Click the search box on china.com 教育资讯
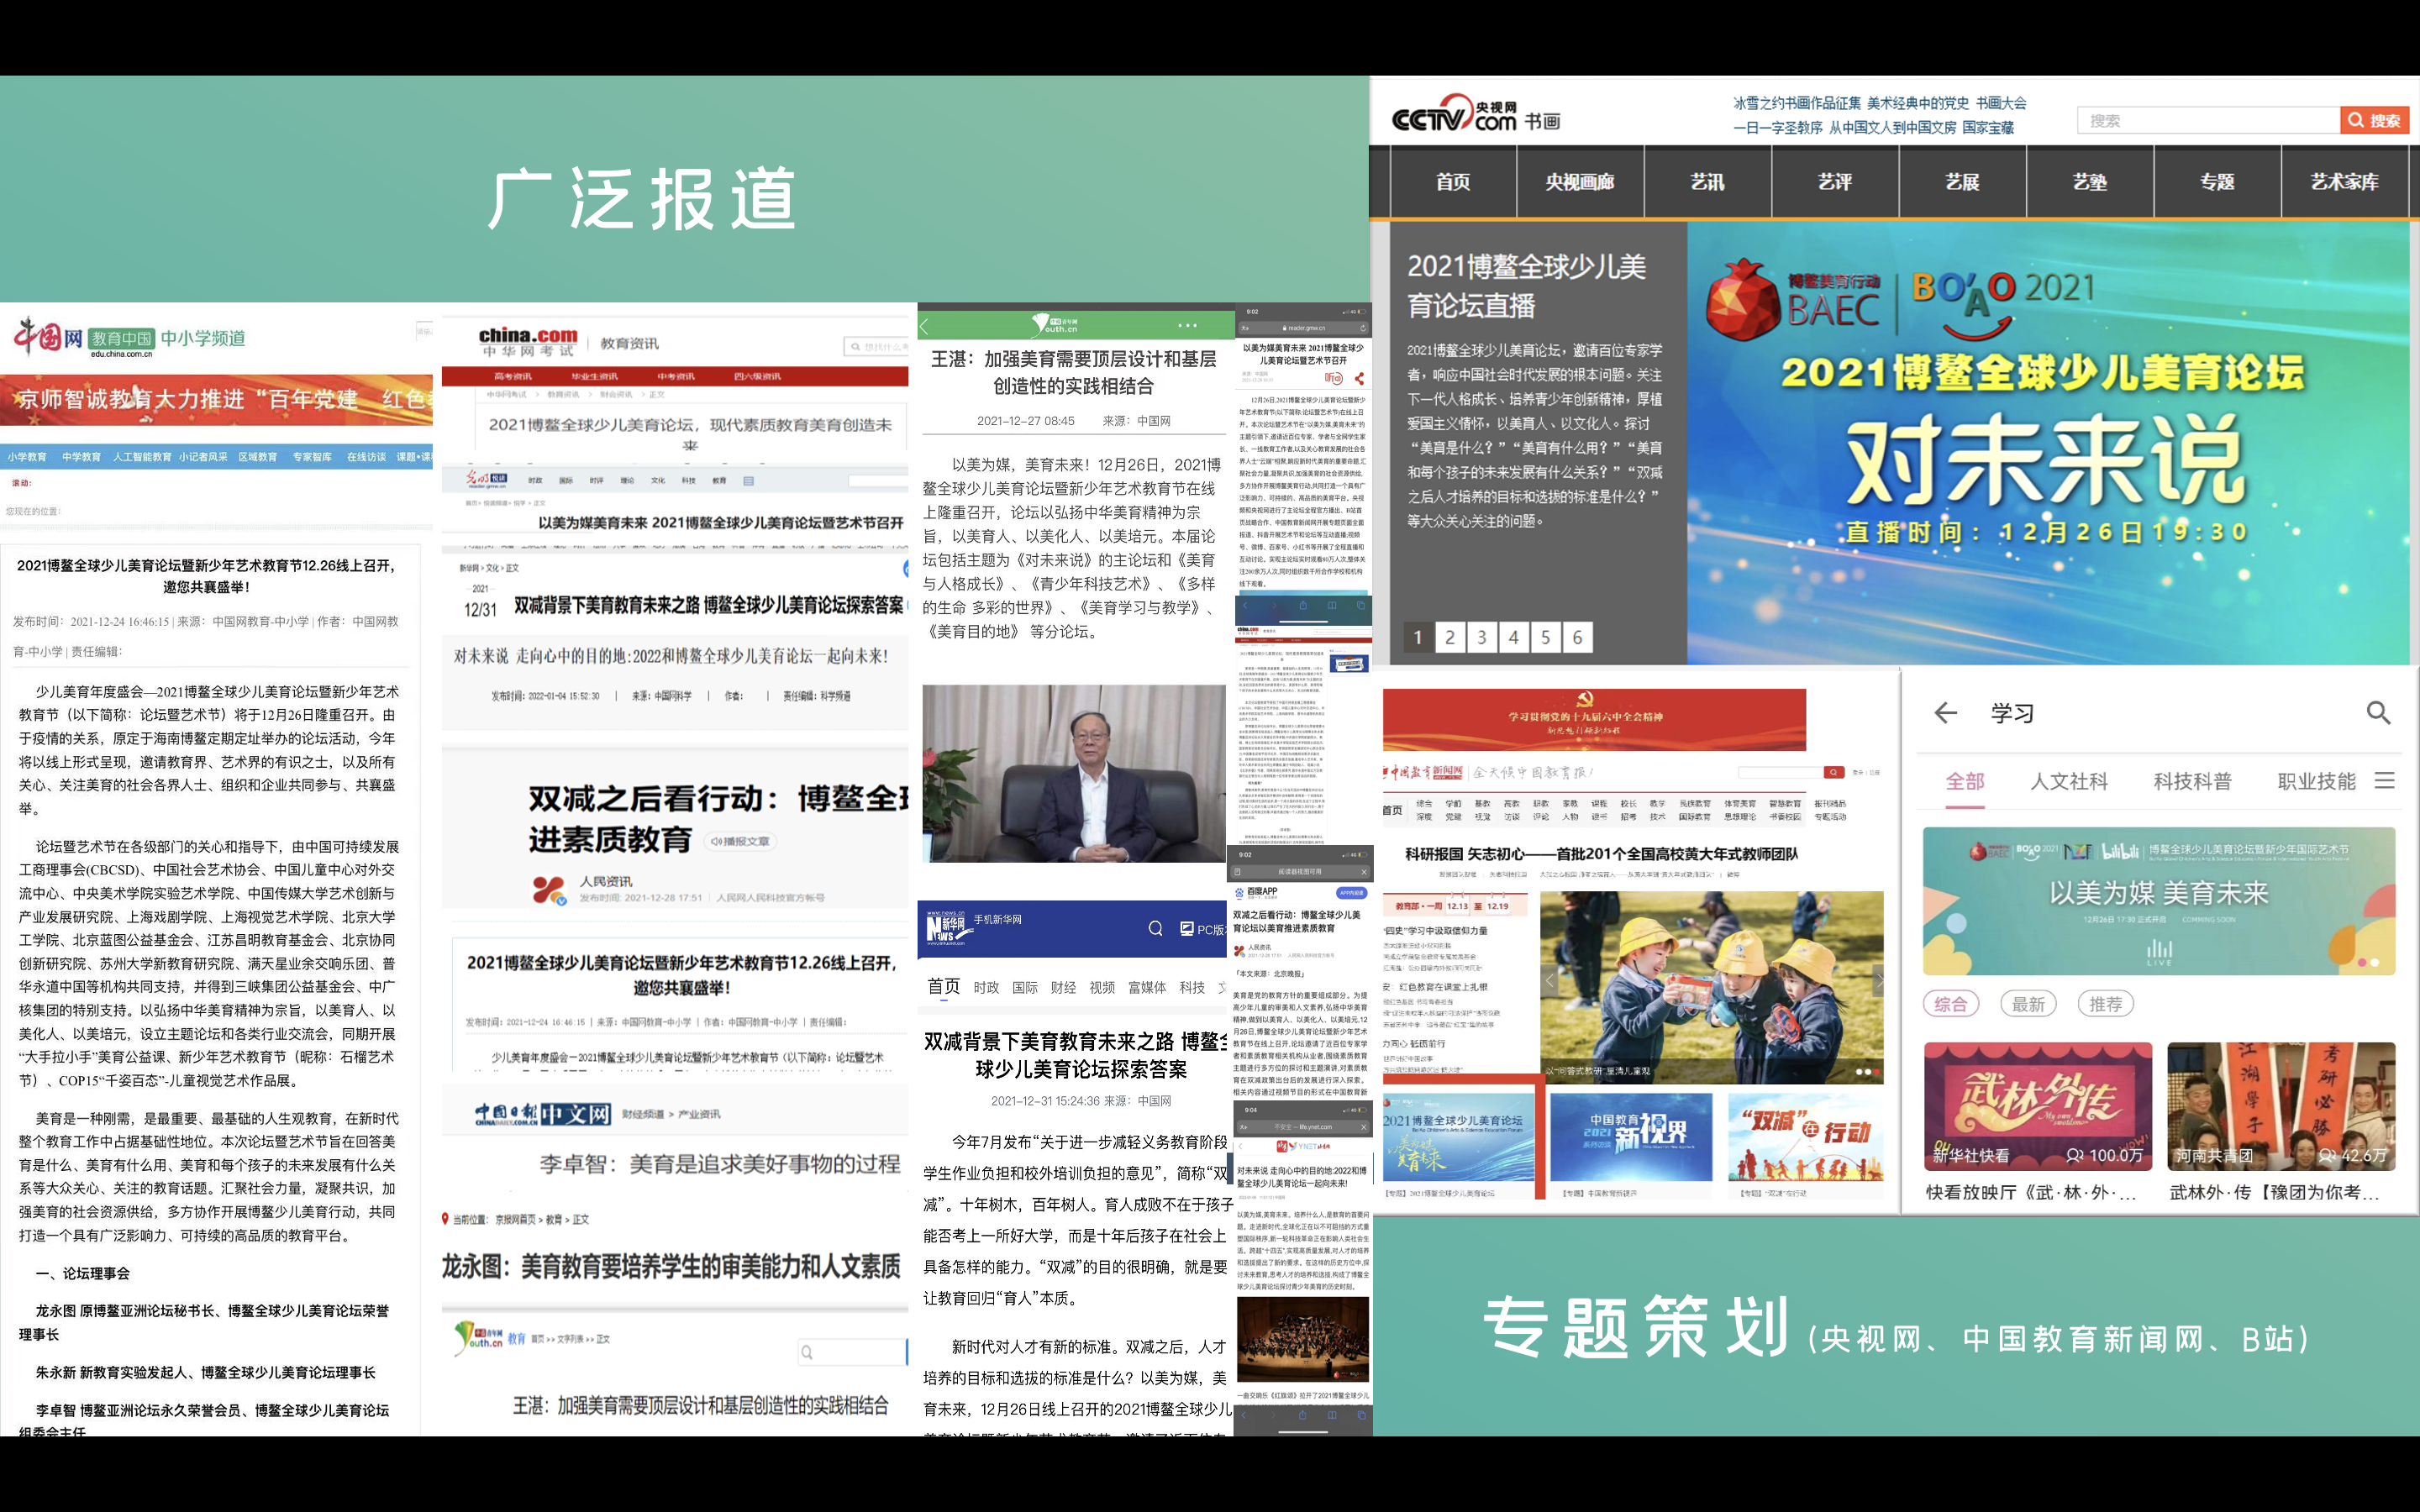This screenshot has width=2420, height=1512. tap(876, 346)
